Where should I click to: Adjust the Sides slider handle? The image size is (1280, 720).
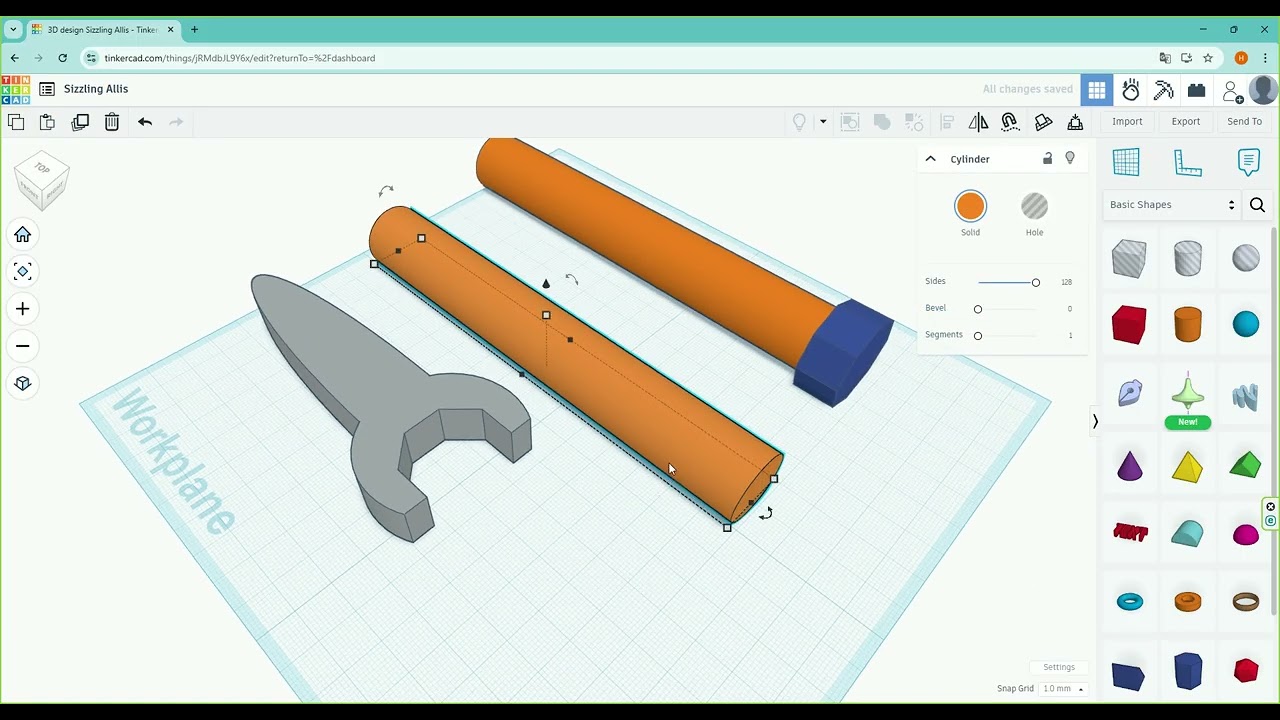[x=1036, y=283]
